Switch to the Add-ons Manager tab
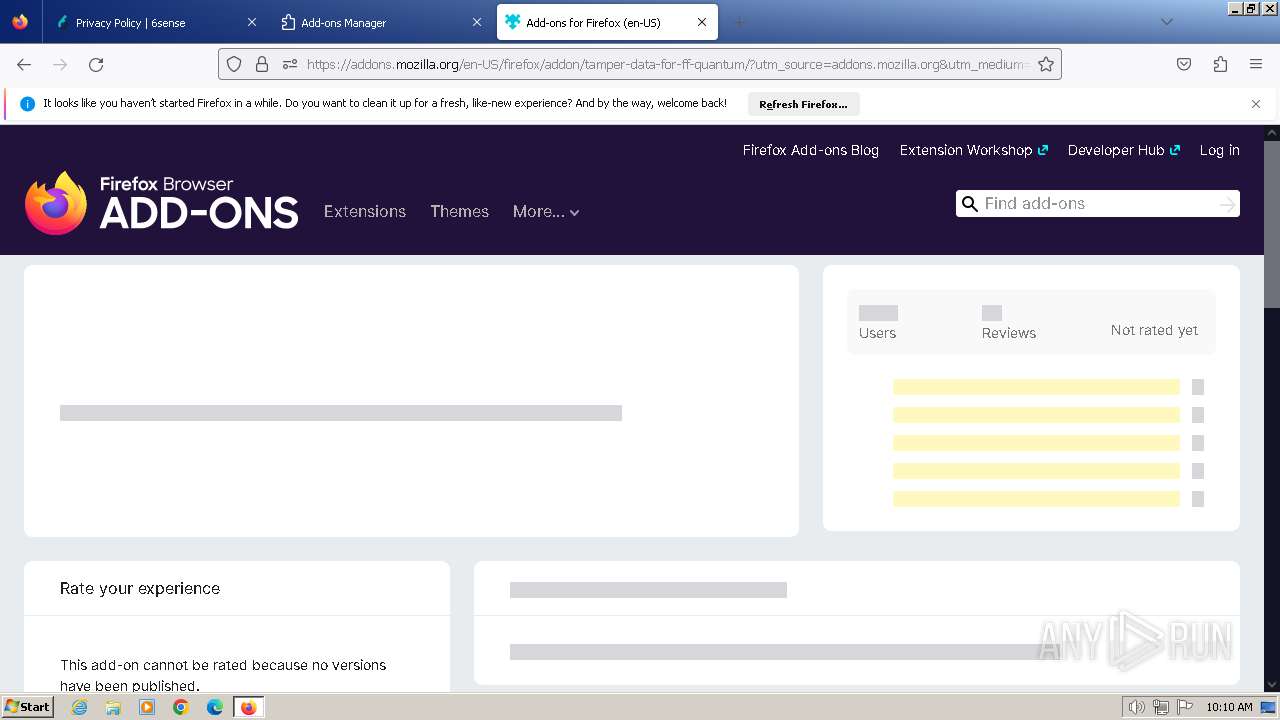 tap(380, 22)
